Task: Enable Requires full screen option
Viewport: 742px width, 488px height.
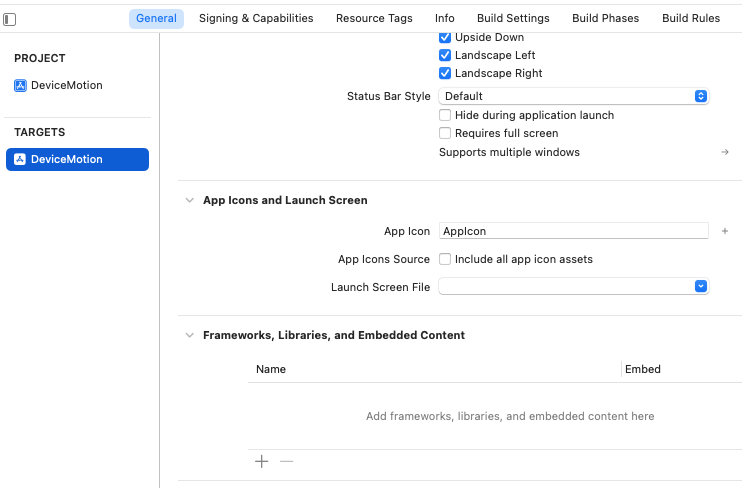Action: 445,134
